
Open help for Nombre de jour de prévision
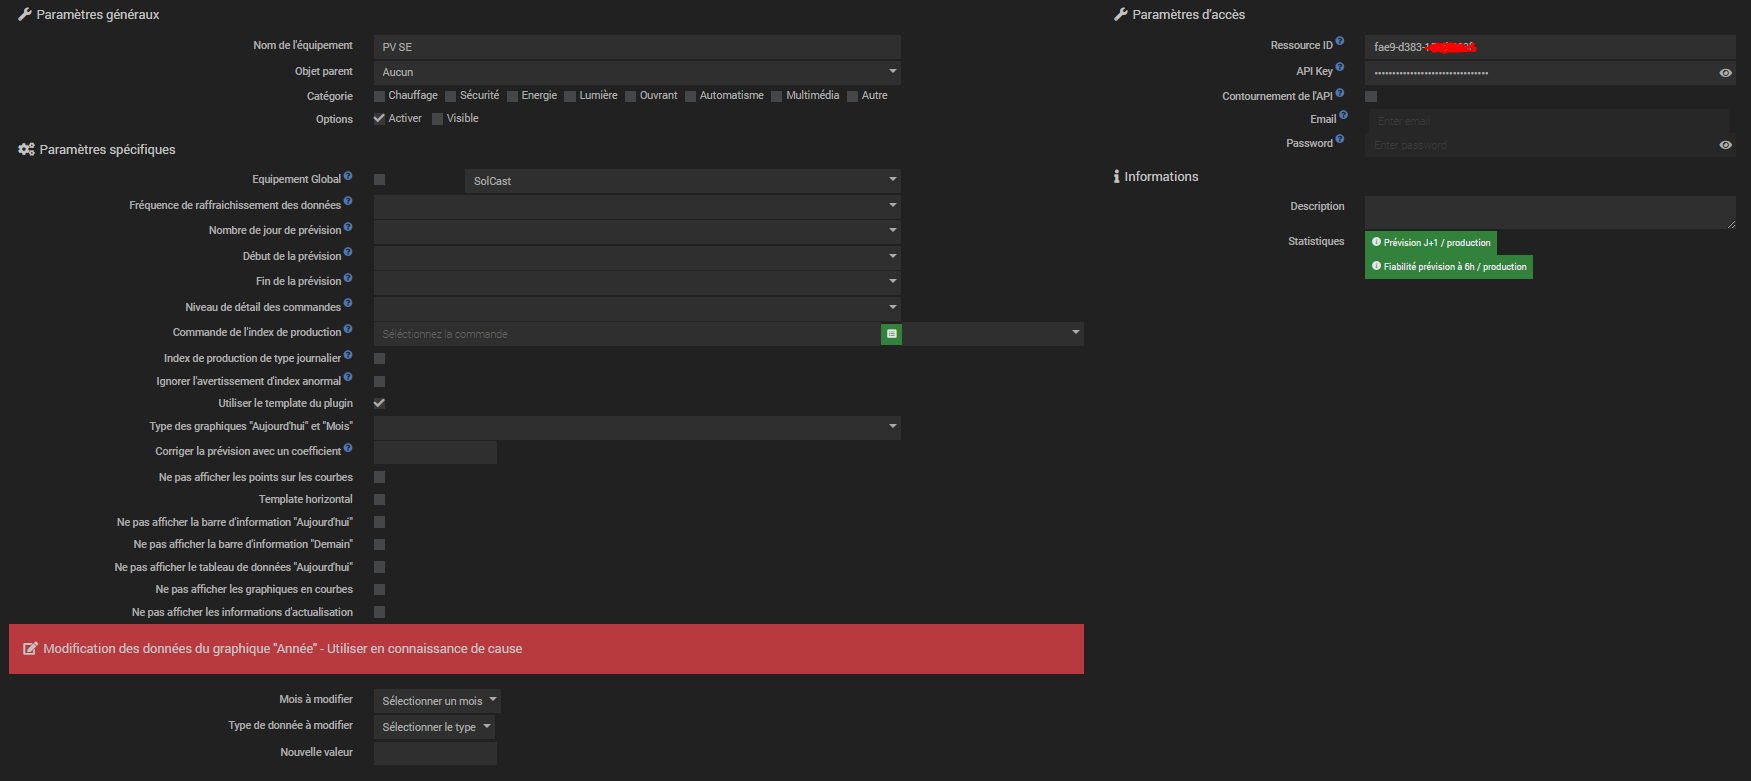click(348, 227)
